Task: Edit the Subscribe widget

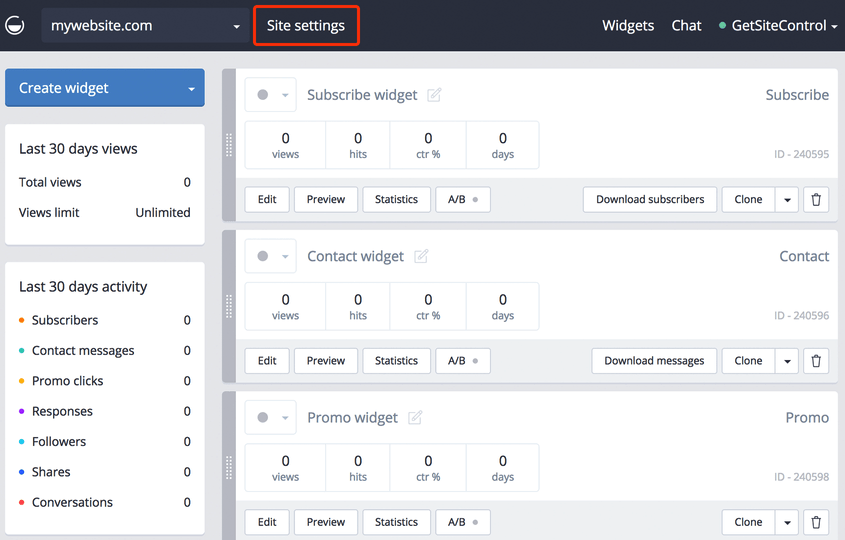Action: click(267, 199)
